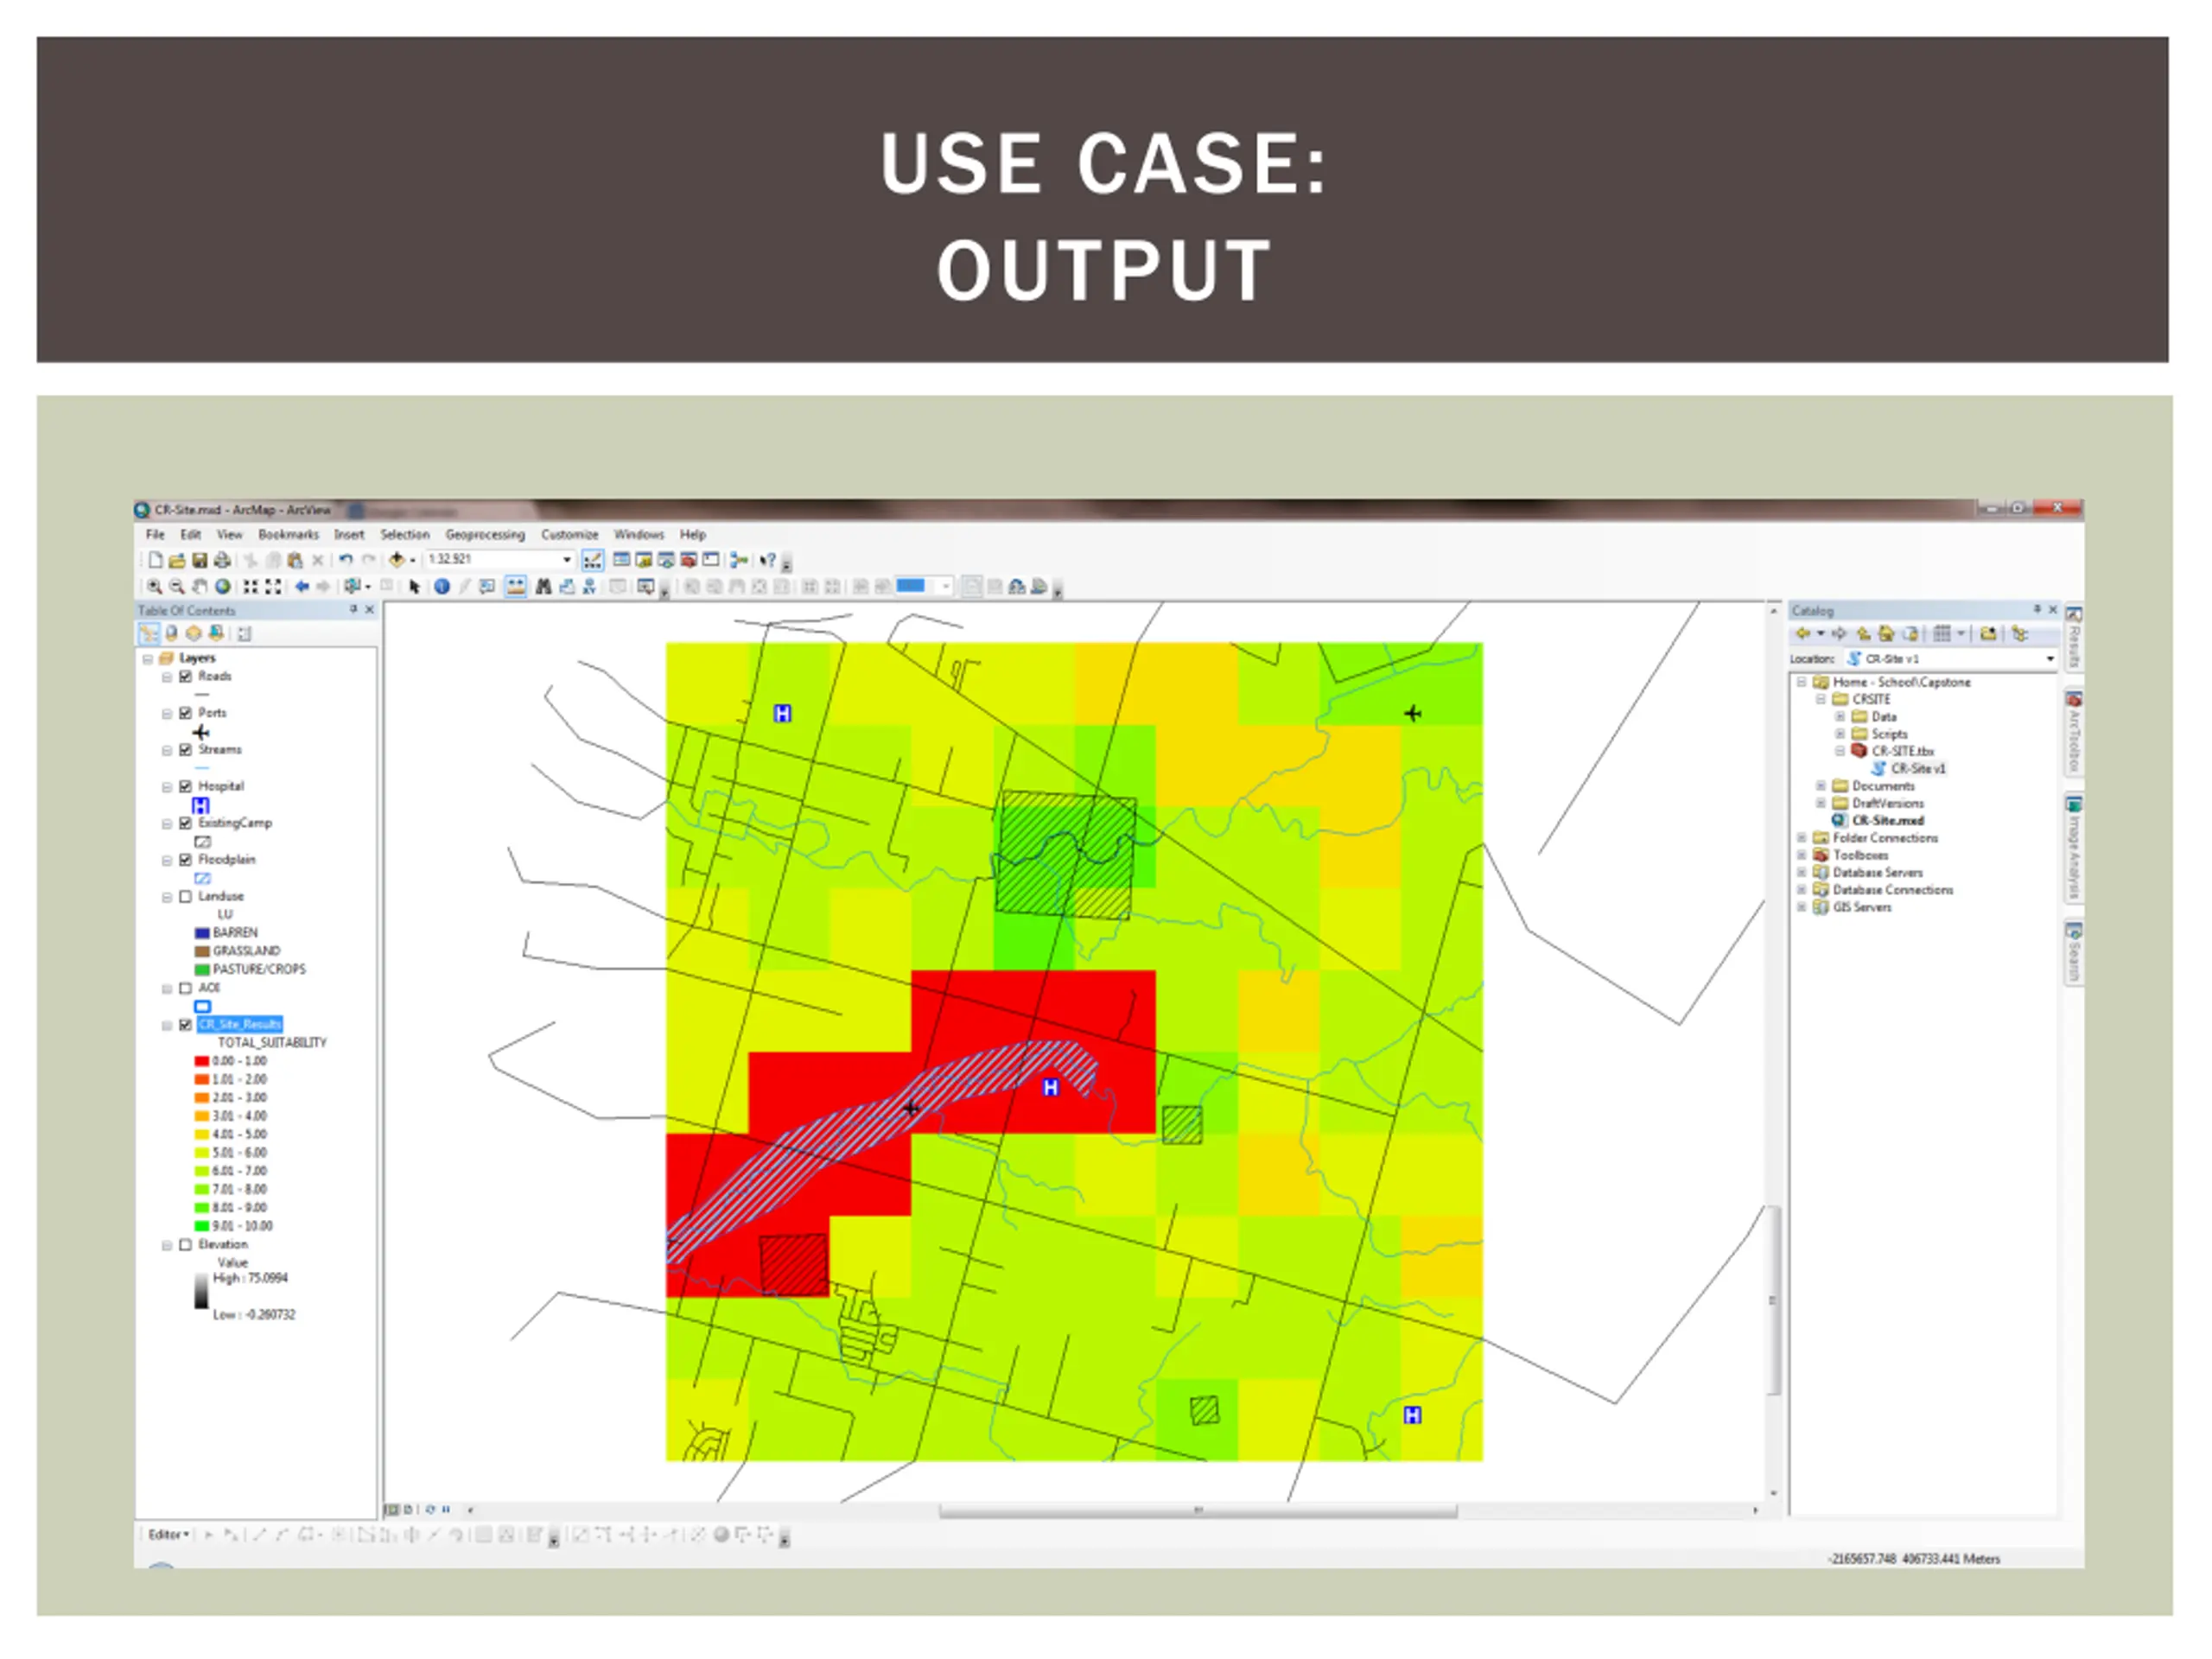
Task: Click the red 0.00 - 1.00 swatch
Action: (x=202, y=1061)
